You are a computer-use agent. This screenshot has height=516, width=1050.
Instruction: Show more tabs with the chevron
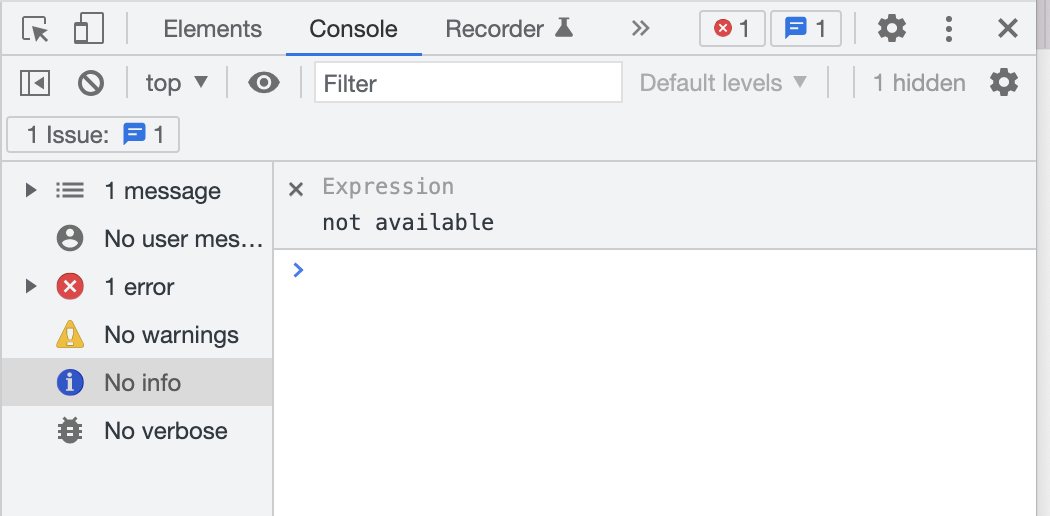(641, 29)
